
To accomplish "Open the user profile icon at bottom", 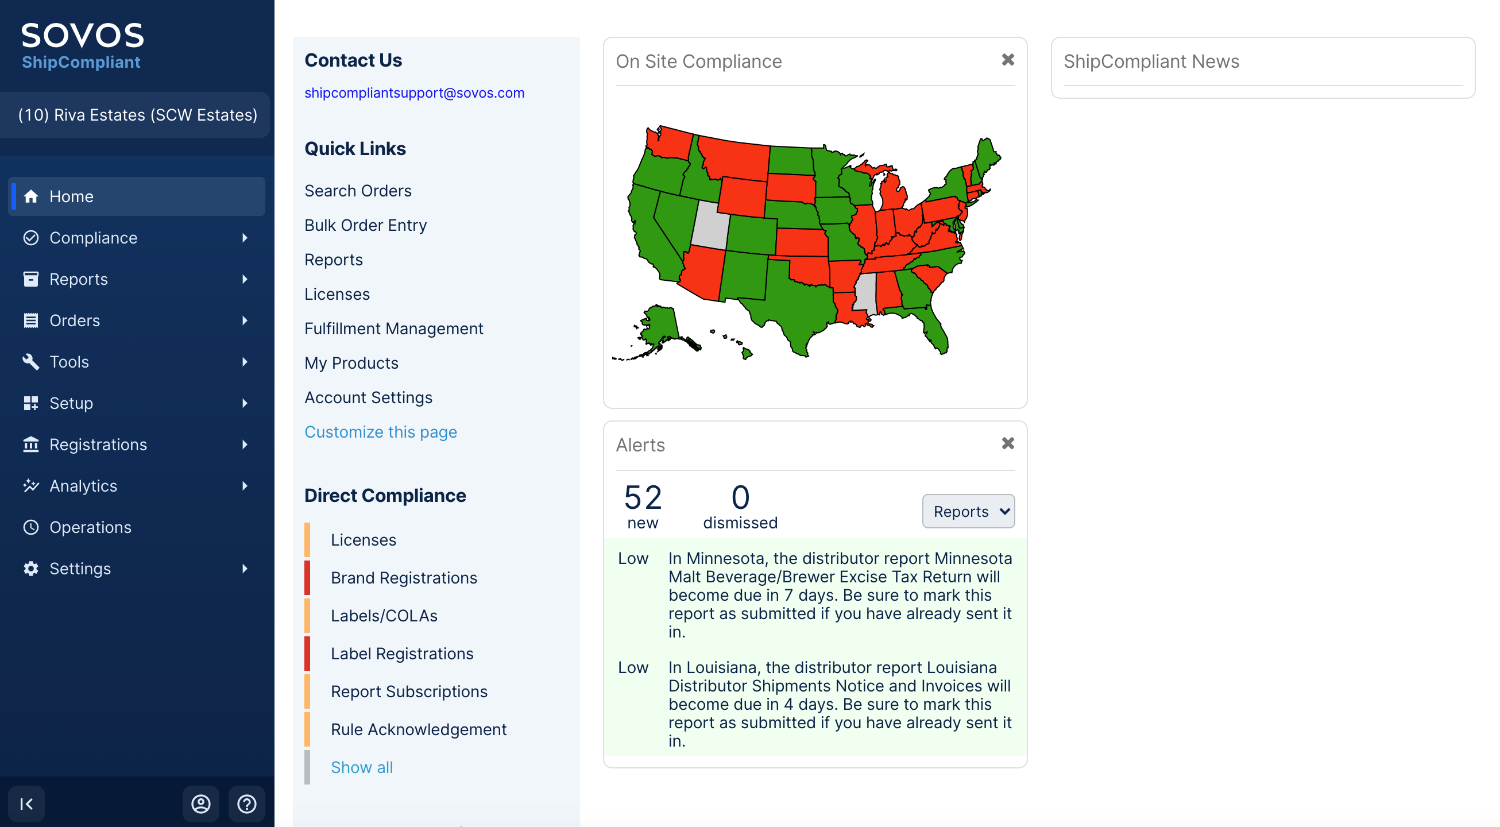I will point(201,804).
